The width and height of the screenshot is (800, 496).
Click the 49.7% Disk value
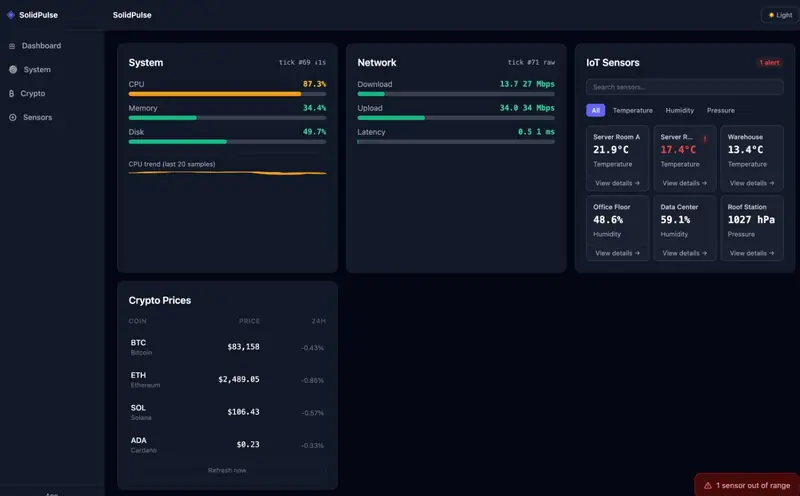pos(314,132)
